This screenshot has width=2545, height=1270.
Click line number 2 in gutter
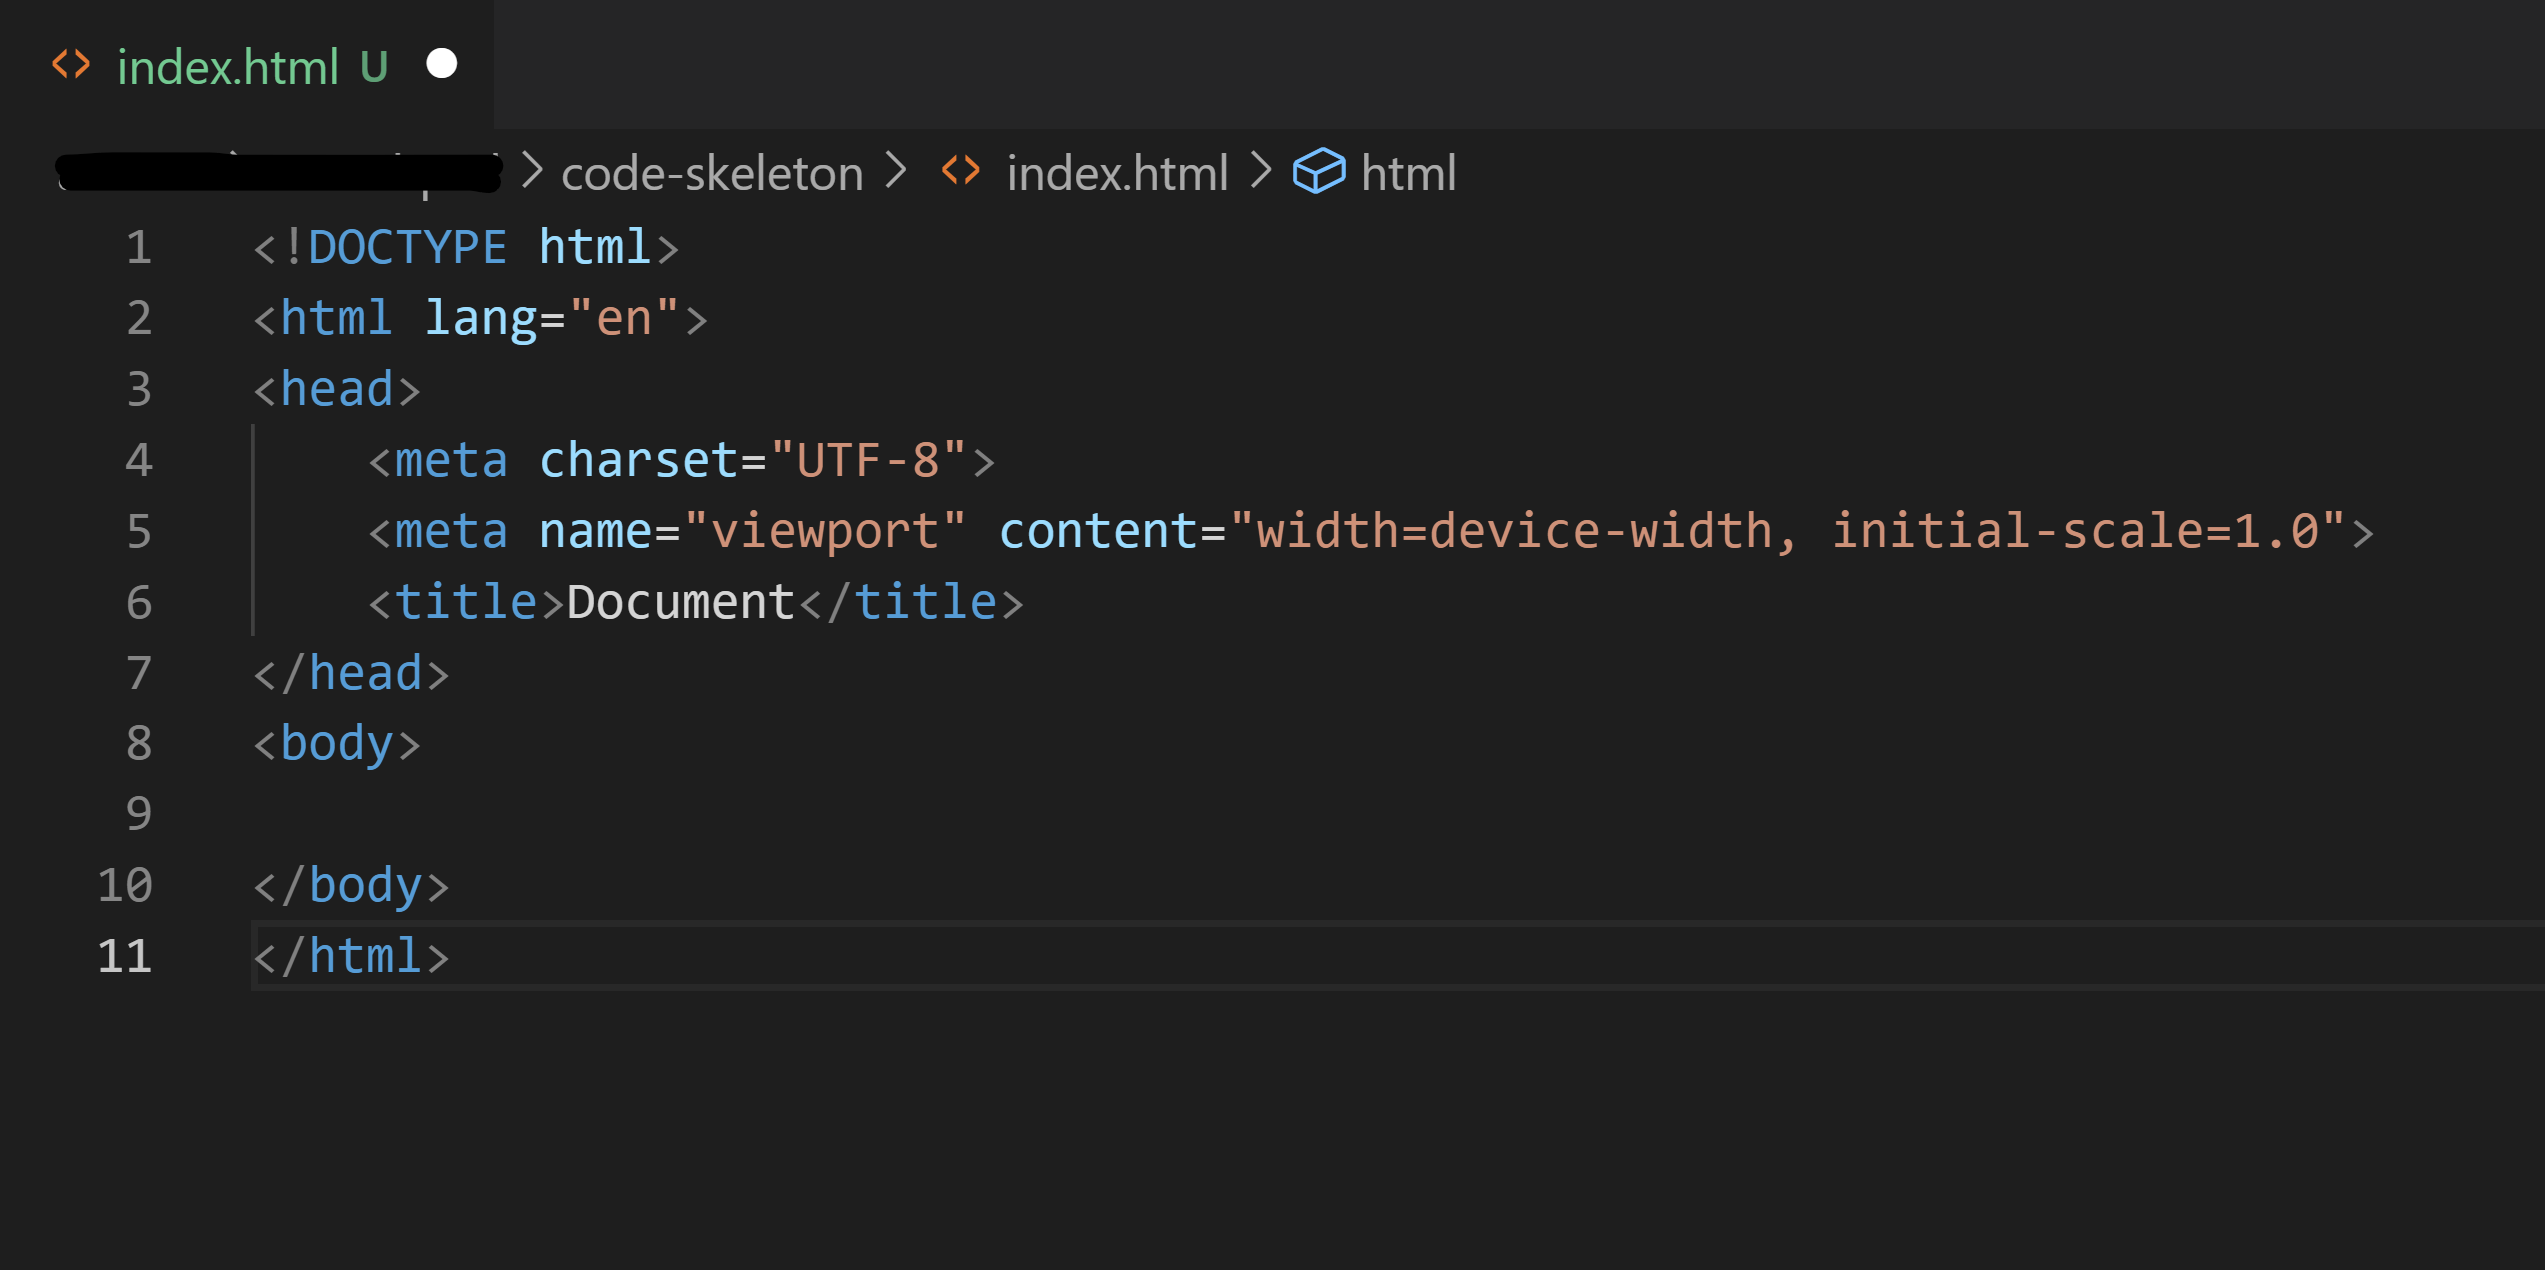[139, 319]
